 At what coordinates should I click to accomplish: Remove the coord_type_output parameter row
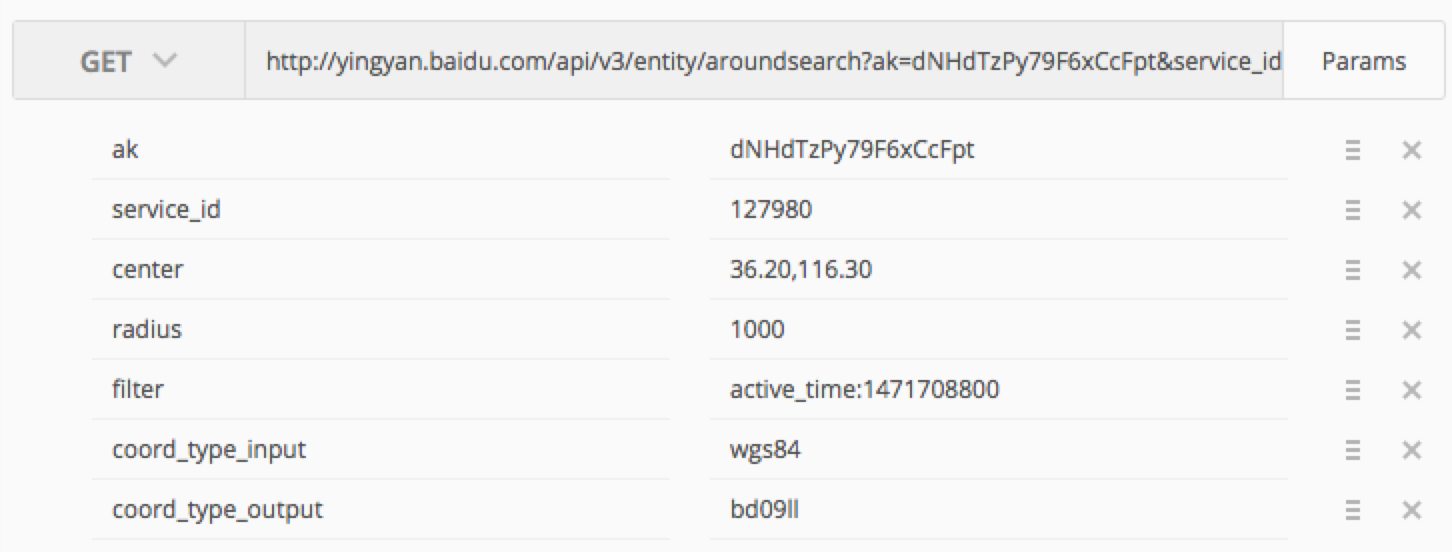[1411, 511]
